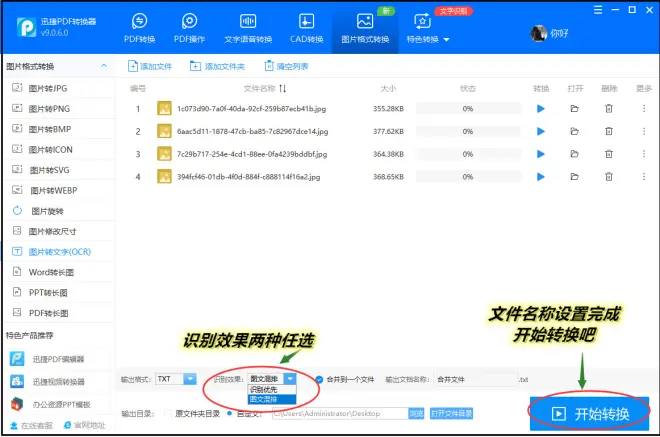Enable the 合并到一个文件 checkbox
The height and width of the screenshot is (437, 660).
(x=320, y=380)
